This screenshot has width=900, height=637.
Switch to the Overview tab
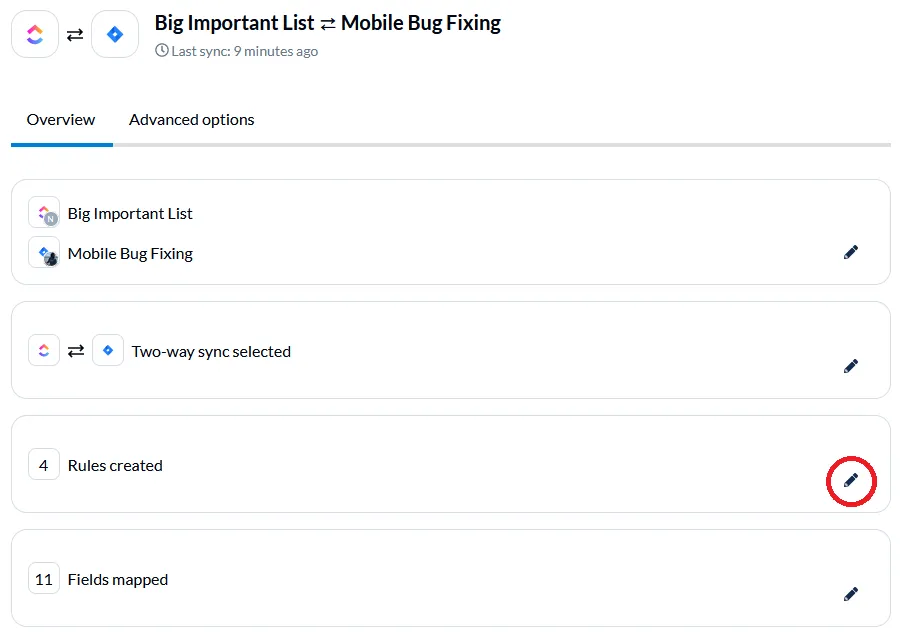click(61, 120)
